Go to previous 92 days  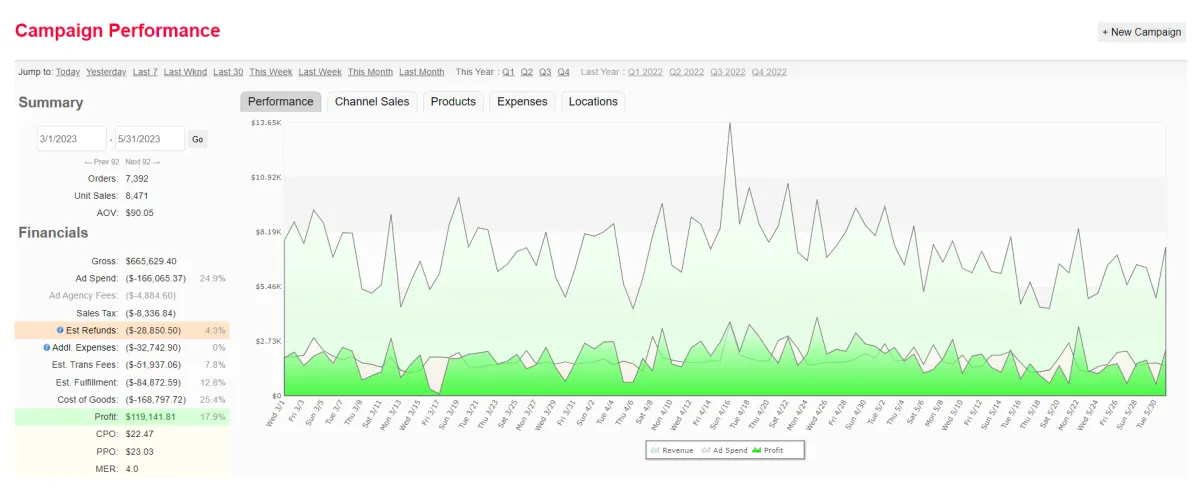point(101,162)
